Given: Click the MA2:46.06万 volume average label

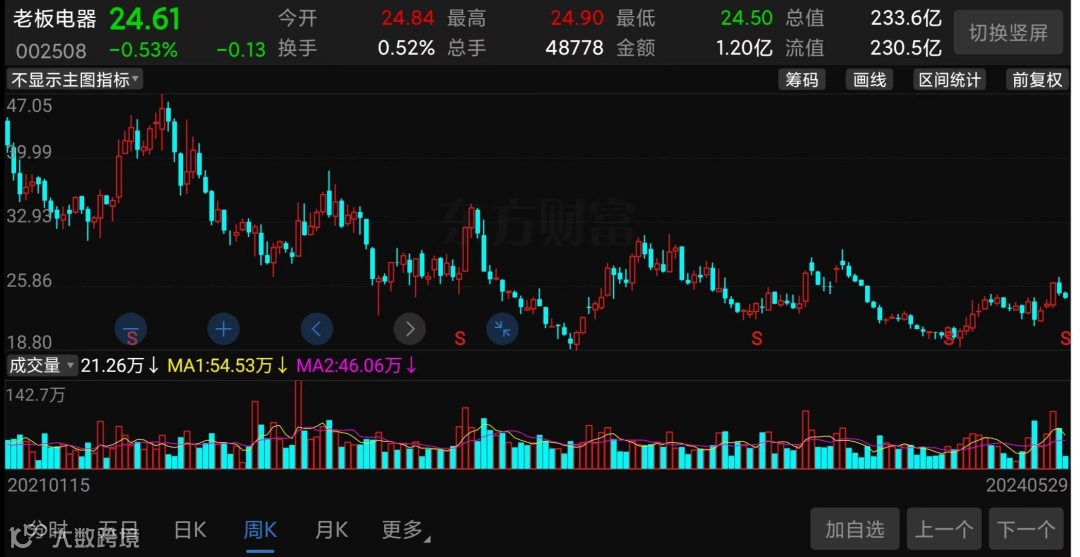Looking at the screenshot, I should (x=357, y=366).
